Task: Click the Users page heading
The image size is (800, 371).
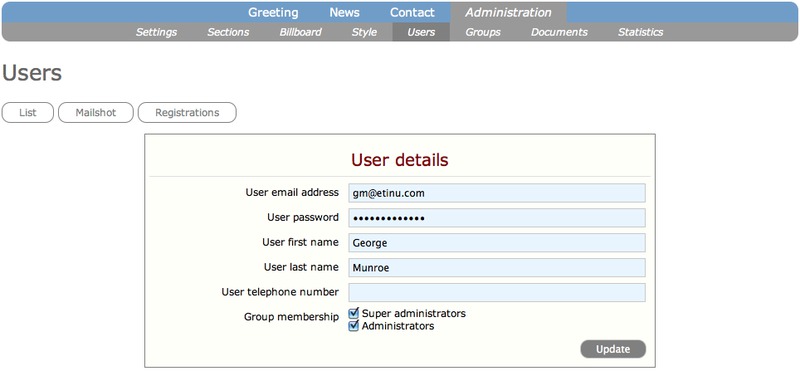Action: [32, 73]
